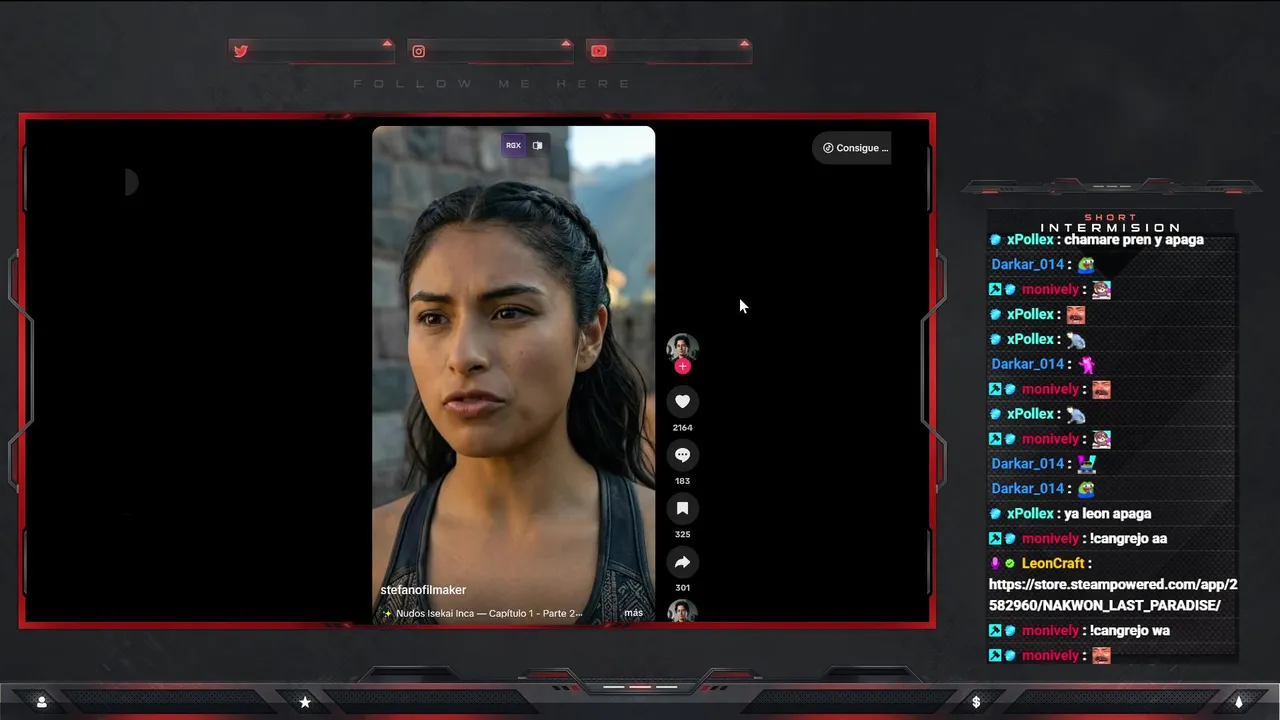Click the saves count 325

pyautogui.click(x=682, y=535)
